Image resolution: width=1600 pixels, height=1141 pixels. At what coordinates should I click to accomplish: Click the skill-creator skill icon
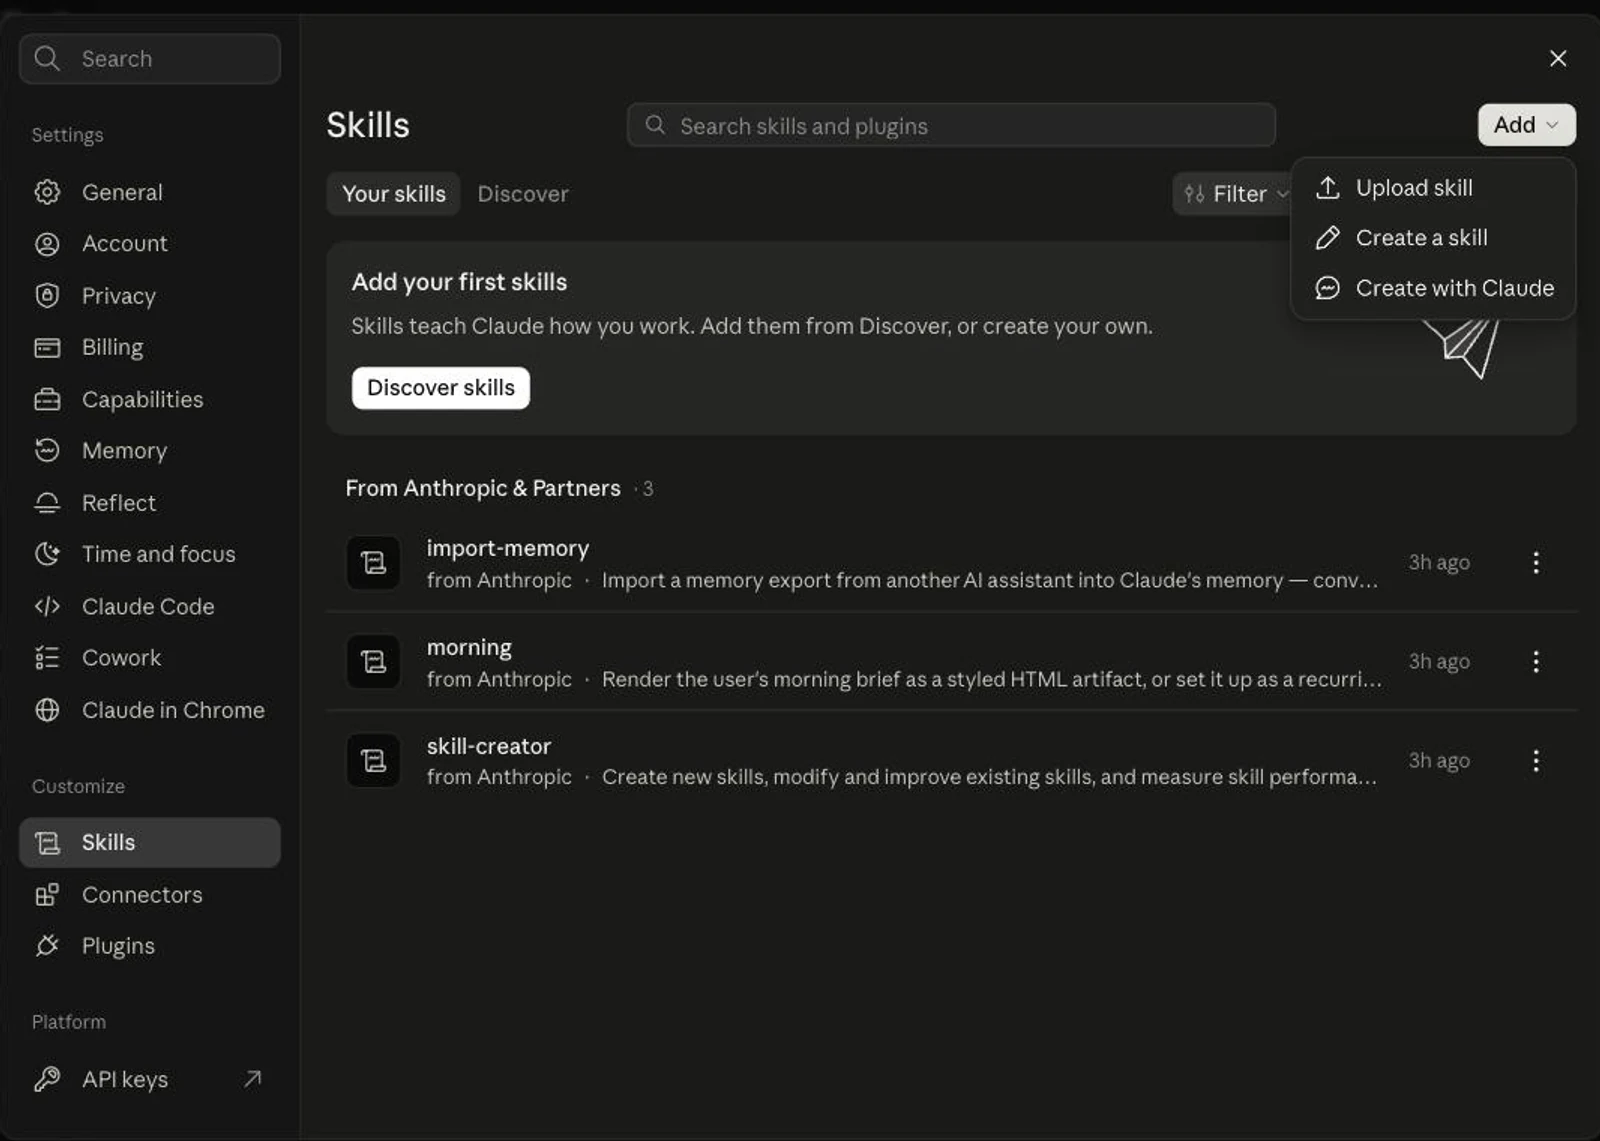click(x=373, y=760)
